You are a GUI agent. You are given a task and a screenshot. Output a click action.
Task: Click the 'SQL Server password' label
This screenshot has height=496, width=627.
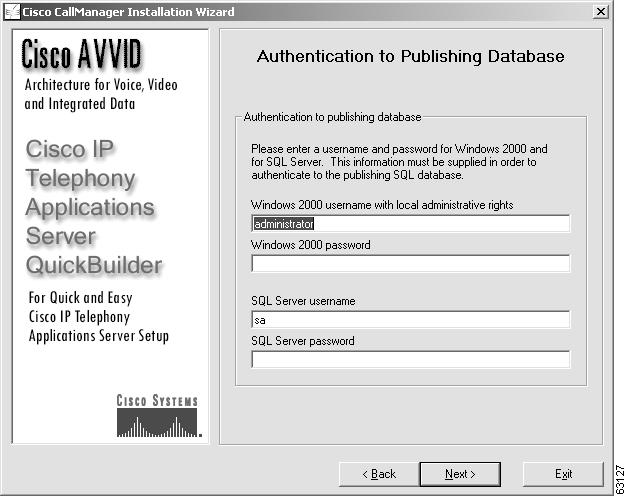(303, 341)
